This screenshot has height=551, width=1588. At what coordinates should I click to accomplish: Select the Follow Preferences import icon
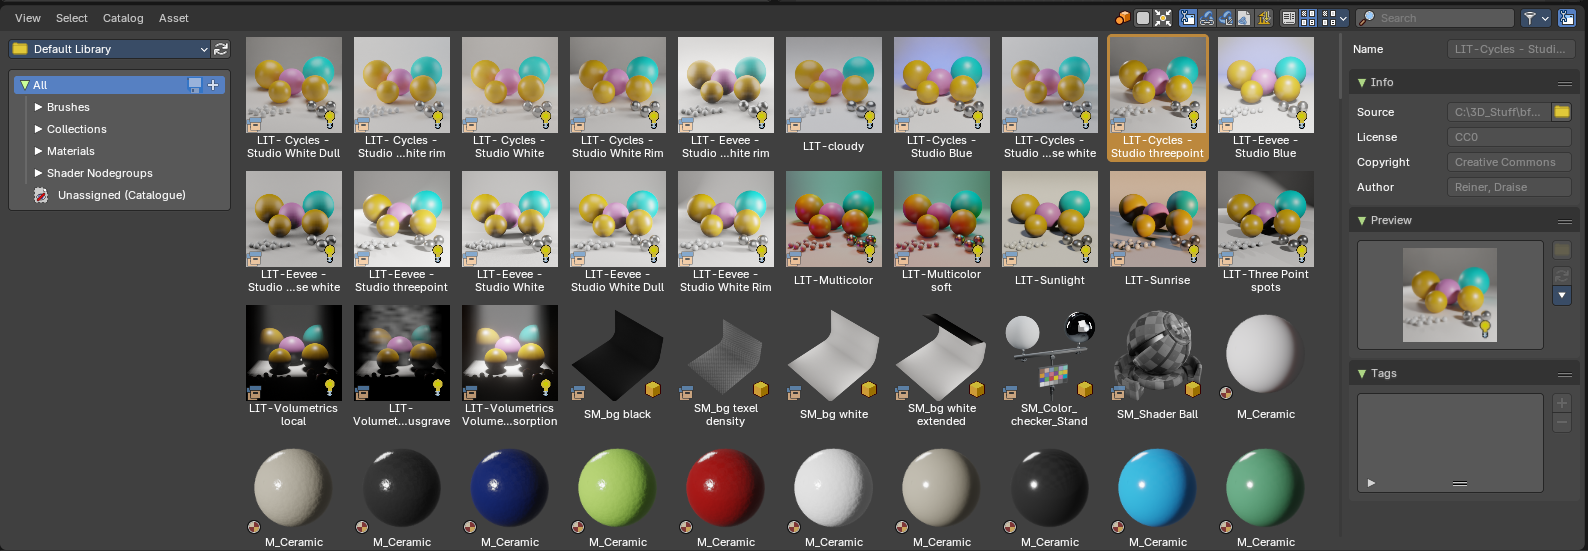(1264, 18)
